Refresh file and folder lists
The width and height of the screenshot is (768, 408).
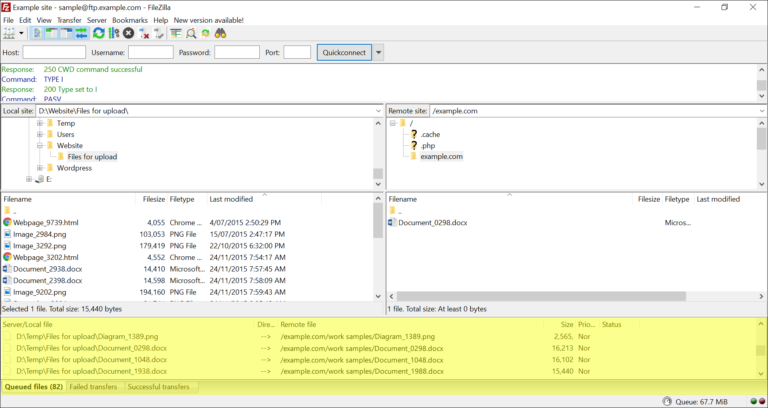(x=98, y=33)
